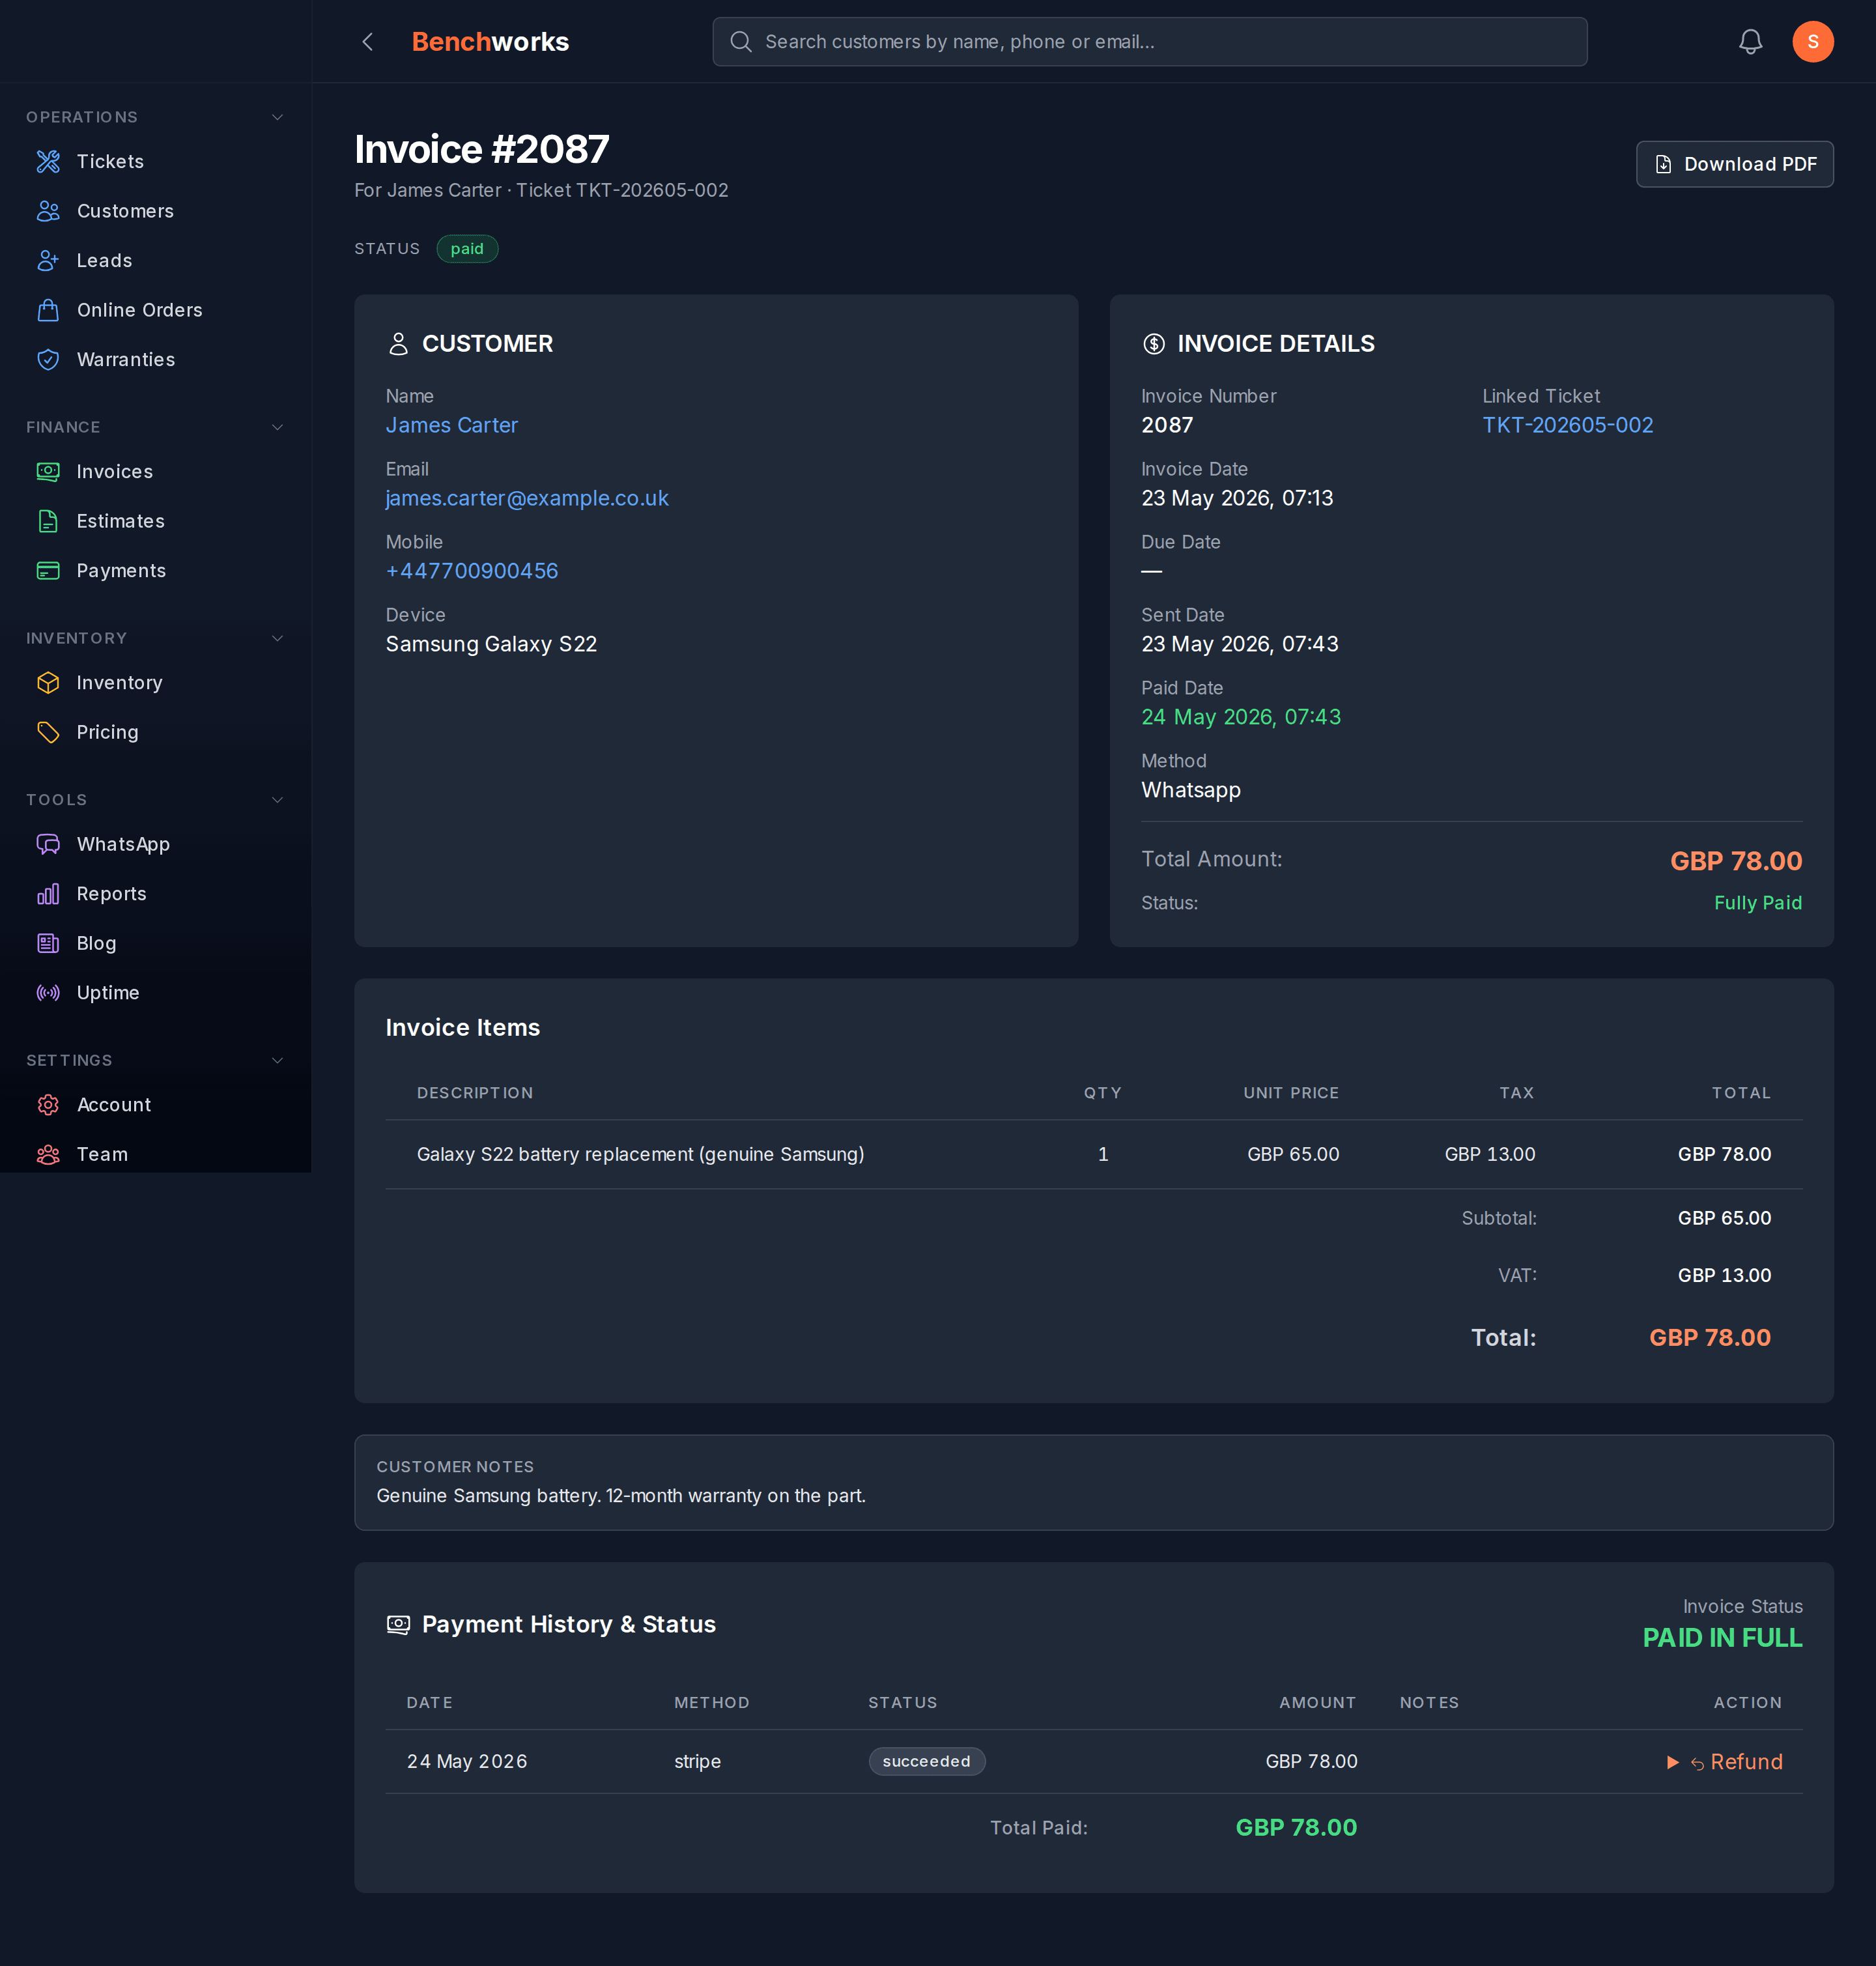Click the Warranties shield icon
1876x1966 pixels.
point(48,359)
